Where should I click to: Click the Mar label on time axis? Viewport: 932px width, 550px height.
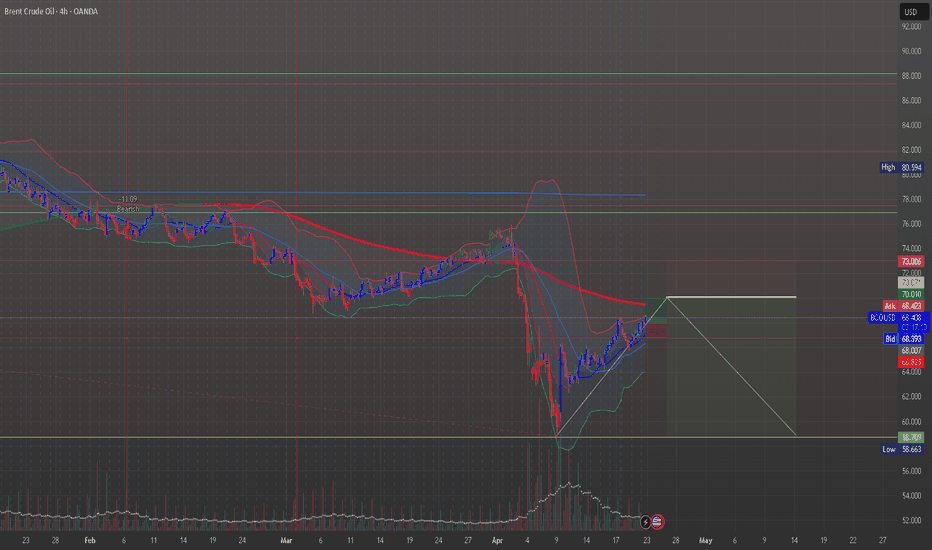point(286,540)
